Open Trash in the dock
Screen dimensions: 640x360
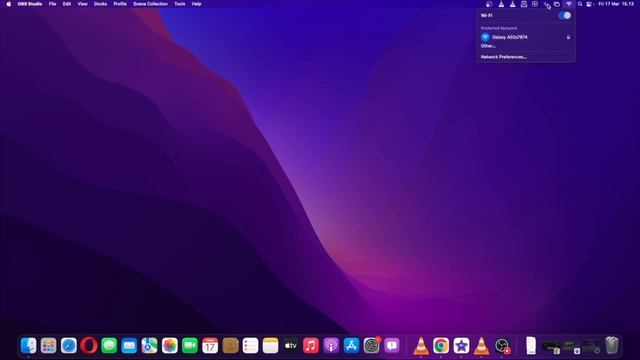pyautogui.click(x=611, y=345)
